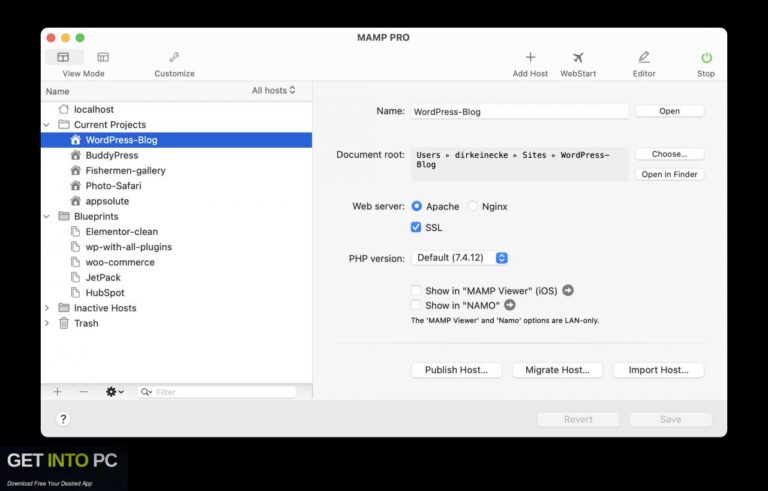The width and height of the screenshot is (768, 491).
Task: Click the document icon beside wp-with-all-plugins
Action: (75, 246)
